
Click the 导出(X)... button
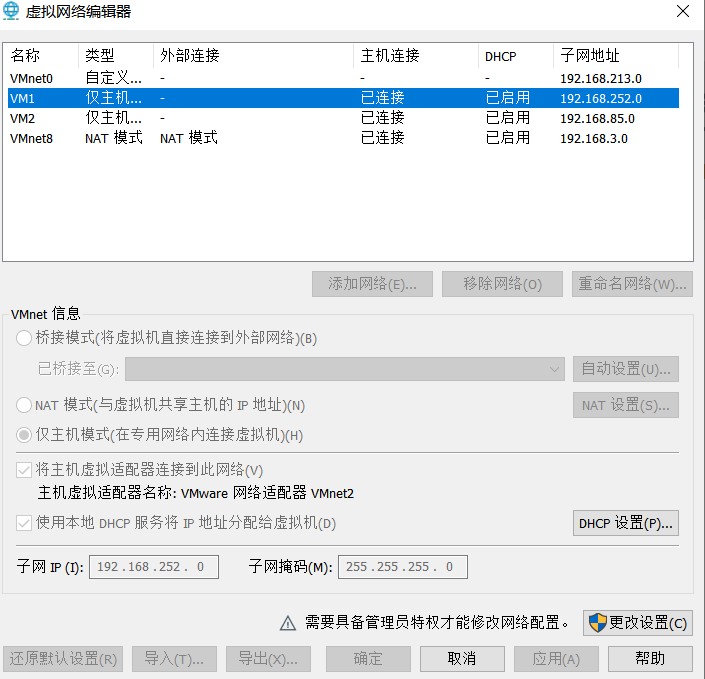point(268,659)
